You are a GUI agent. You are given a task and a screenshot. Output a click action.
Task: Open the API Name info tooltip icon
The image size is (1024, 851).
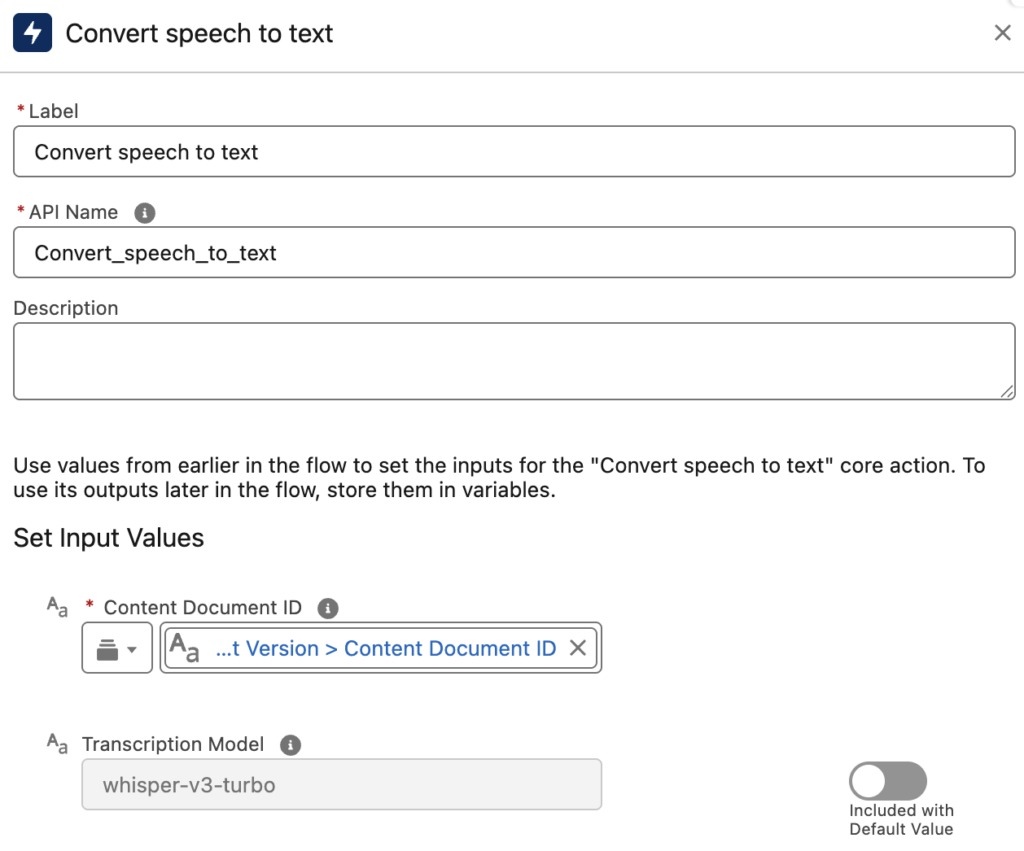144,213
